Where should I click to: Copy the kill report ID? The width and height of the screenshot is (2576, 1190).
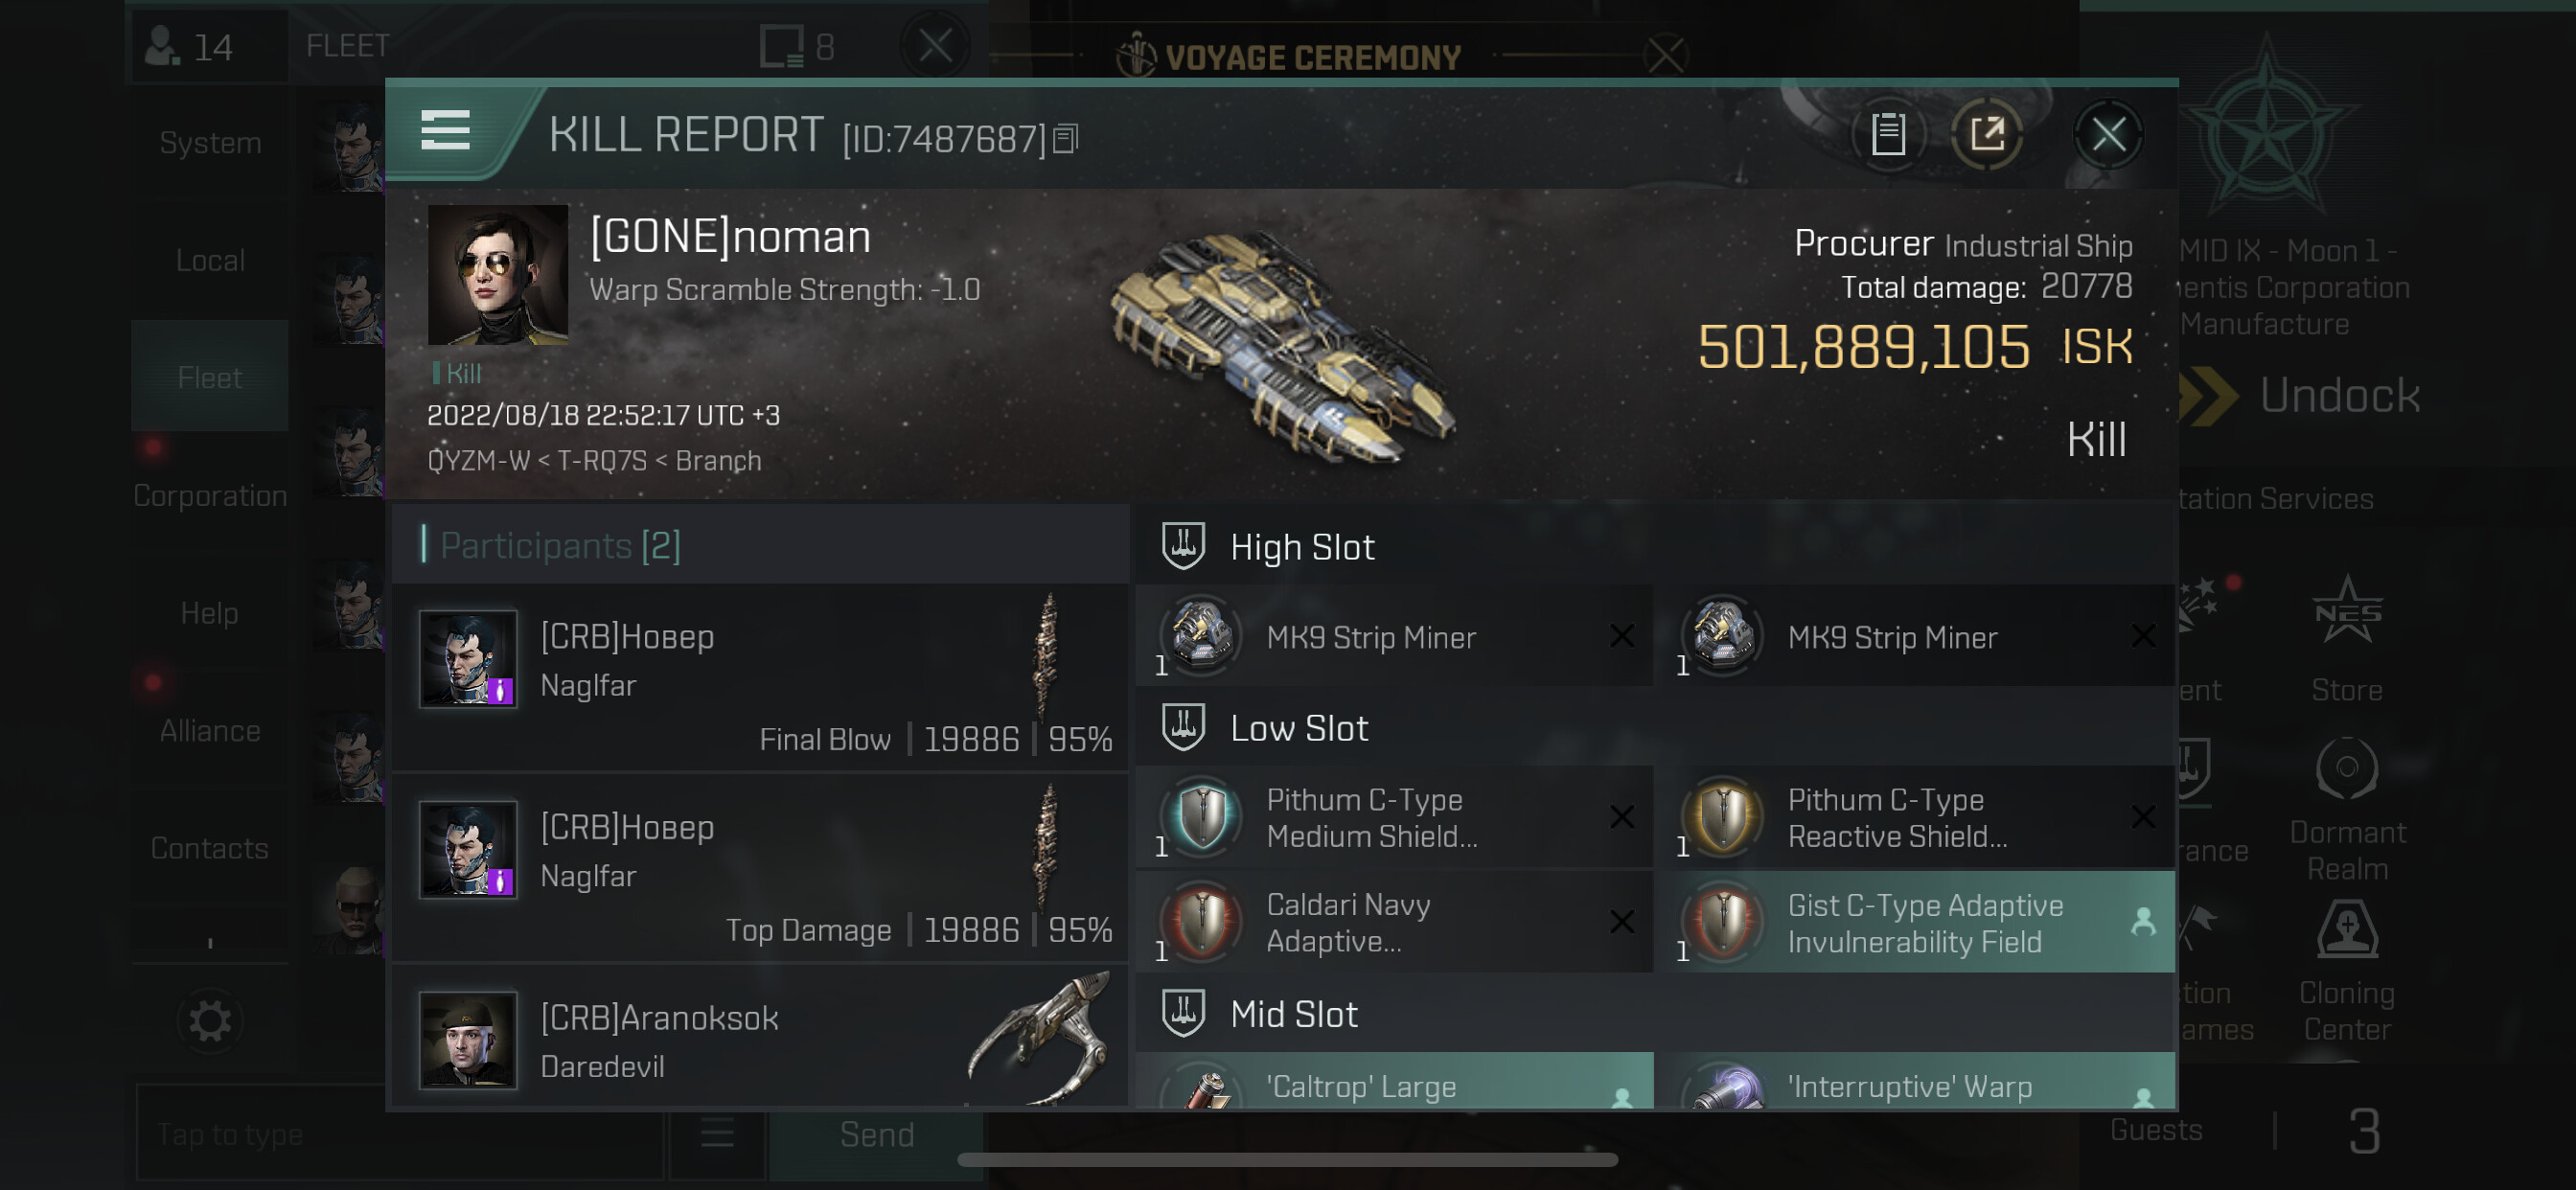click(1066, 139)
